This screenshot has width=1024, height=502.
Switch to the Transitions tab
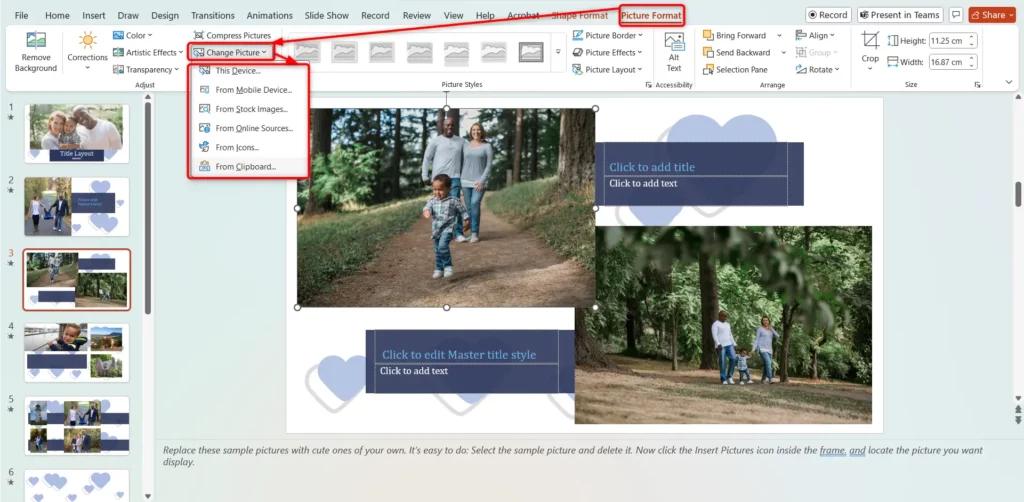[x=212, y=16]
